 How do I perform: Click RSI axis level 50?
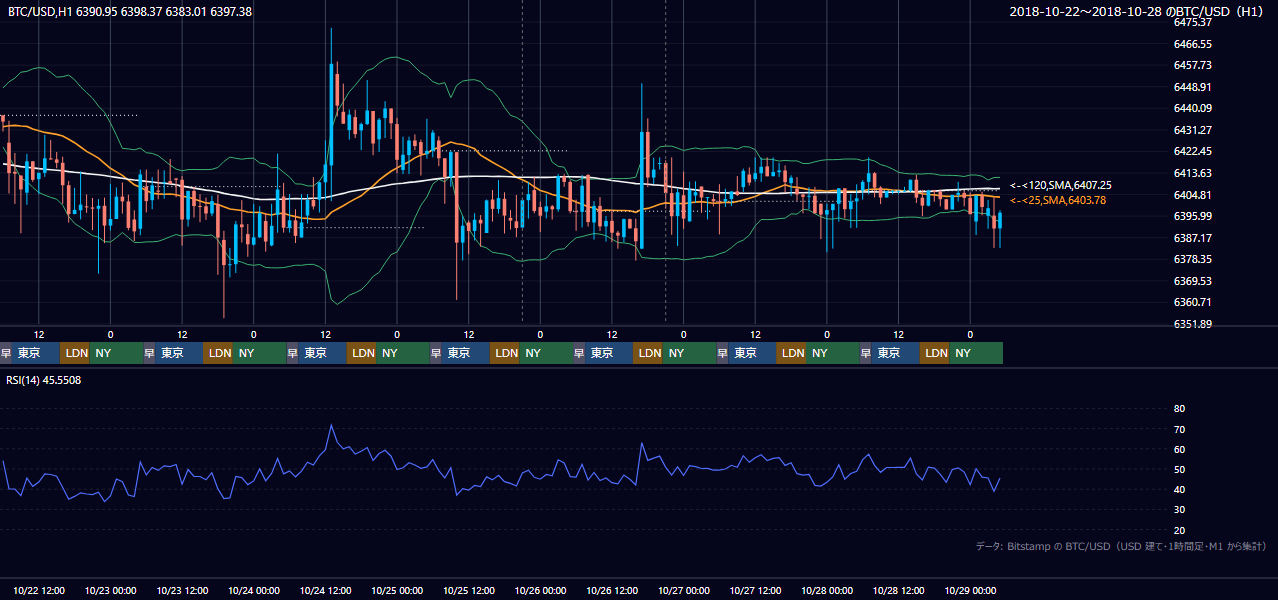click(x=1179, y=469)
